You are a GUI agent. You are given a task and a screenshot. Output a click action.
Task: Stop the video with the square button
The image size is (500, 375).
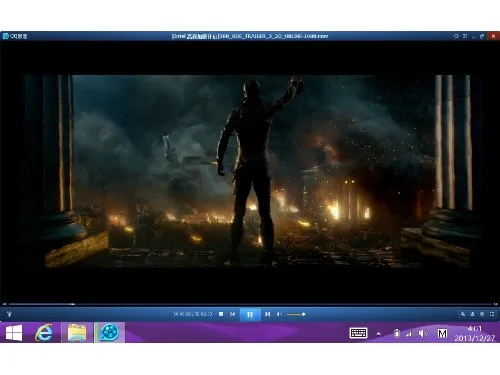coord(221,314)
